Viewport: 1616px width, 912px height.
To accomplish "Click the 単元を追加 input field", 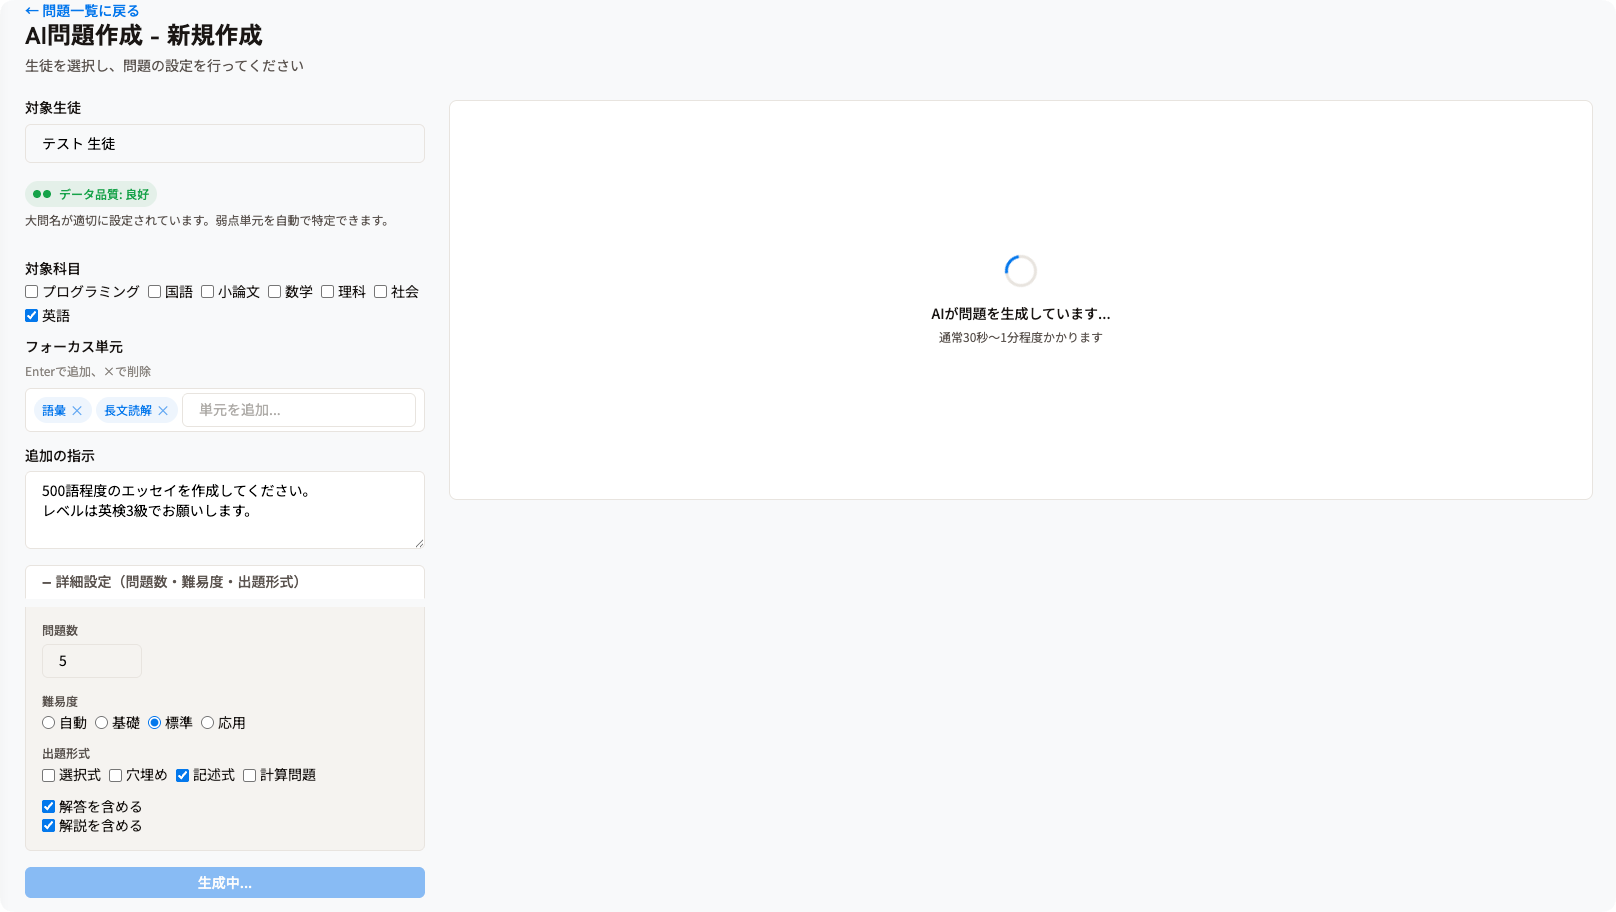I will (x=298, y=410).
